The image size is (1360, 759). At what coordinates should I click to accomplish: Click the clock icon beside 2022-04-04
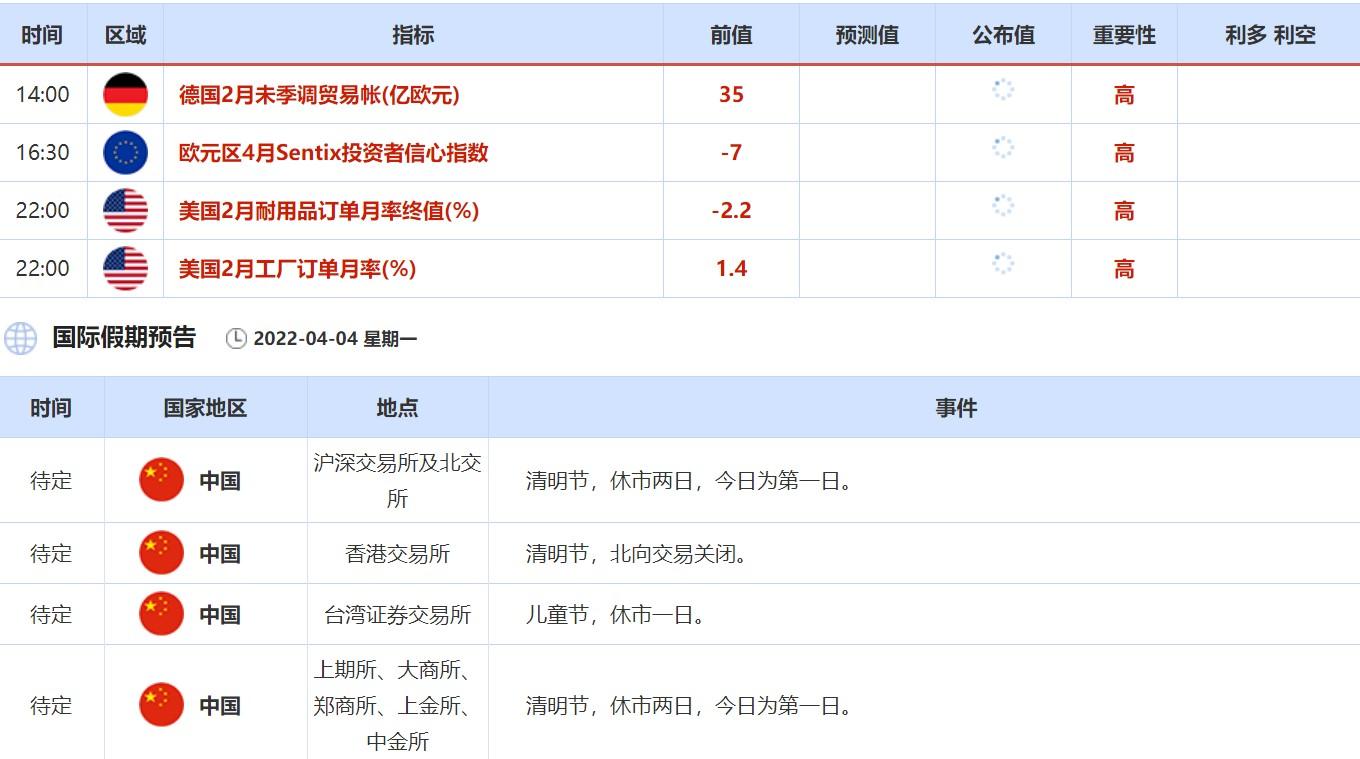click(236, 339)
